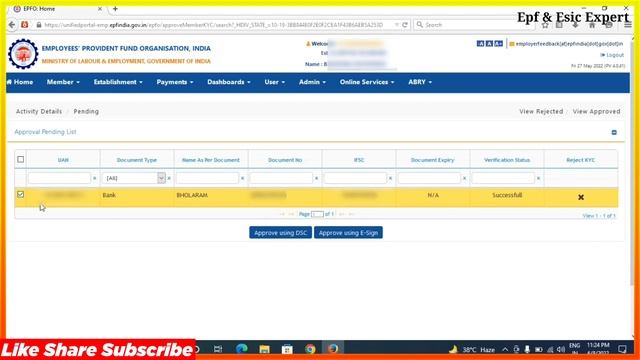Collapse the Approval Pending List panel
This screenshot has height=360, width=640.
click(x=614, y=133)
